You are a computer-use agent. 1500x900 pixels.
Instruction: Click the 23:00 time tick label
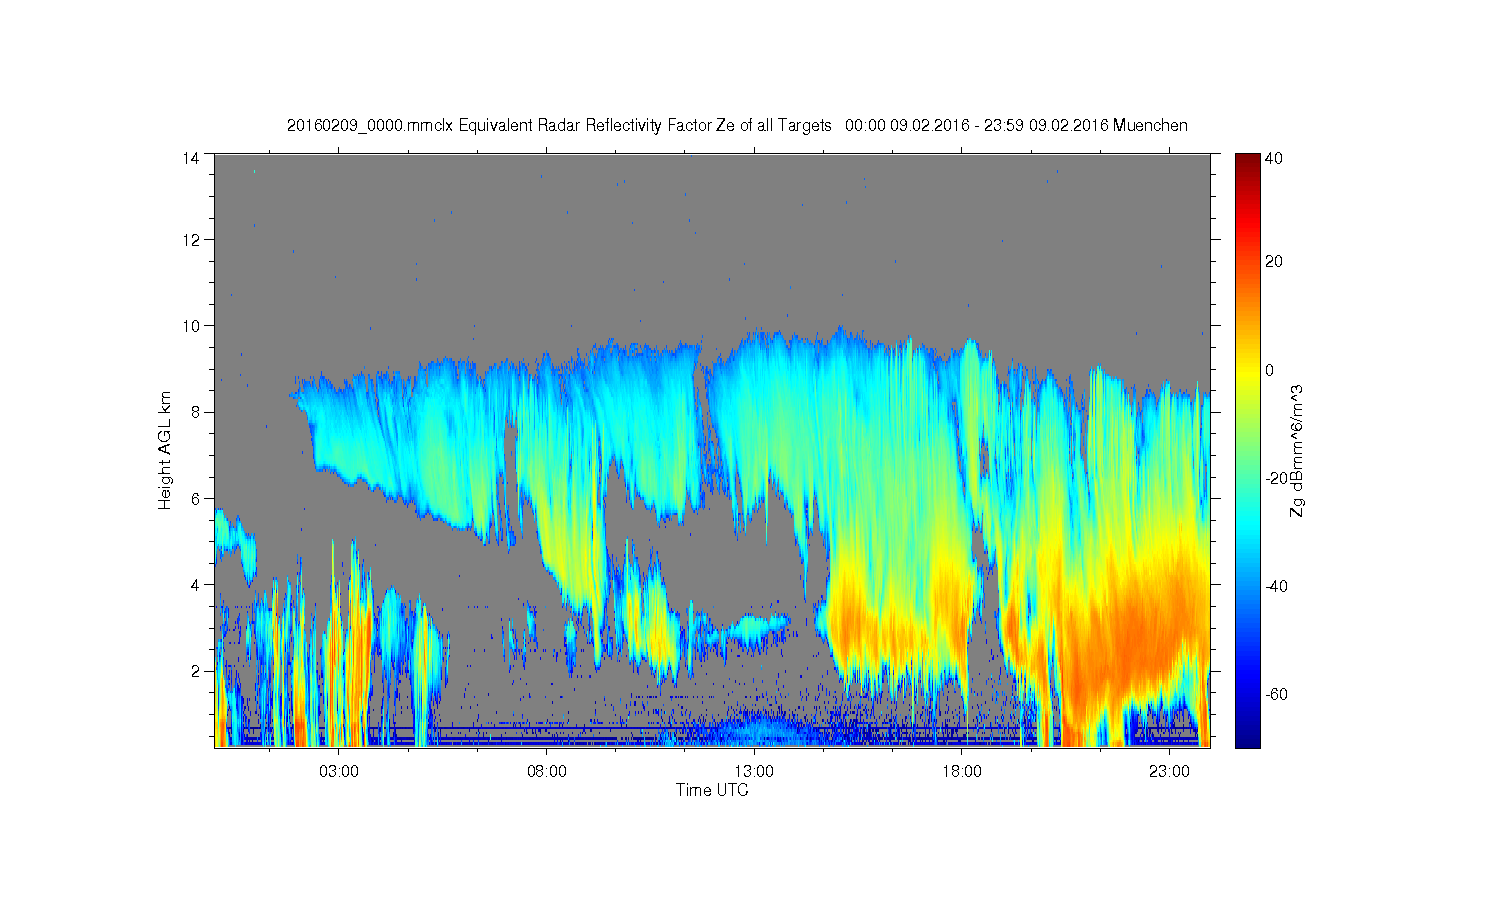[1169, 772]
